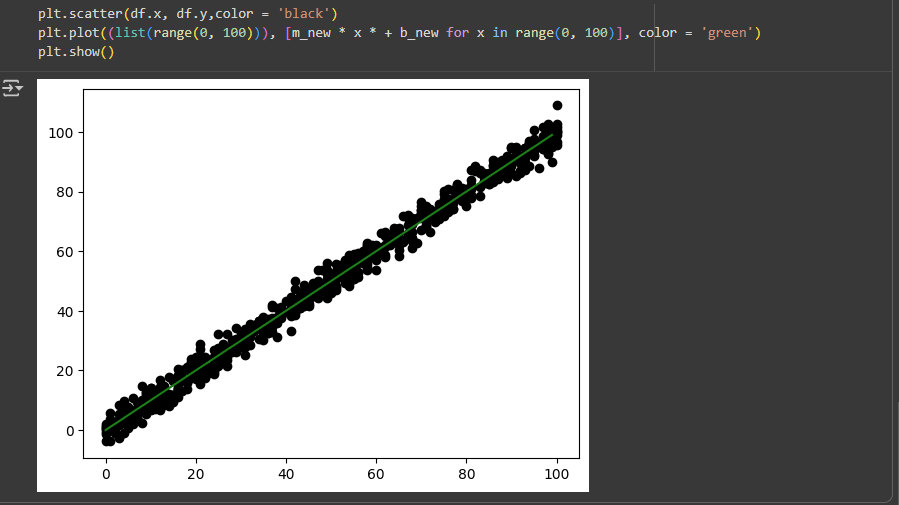Click x-axis label 80
Image resolution: width=899 pixels, height=505 pixels.
point(466,476)
